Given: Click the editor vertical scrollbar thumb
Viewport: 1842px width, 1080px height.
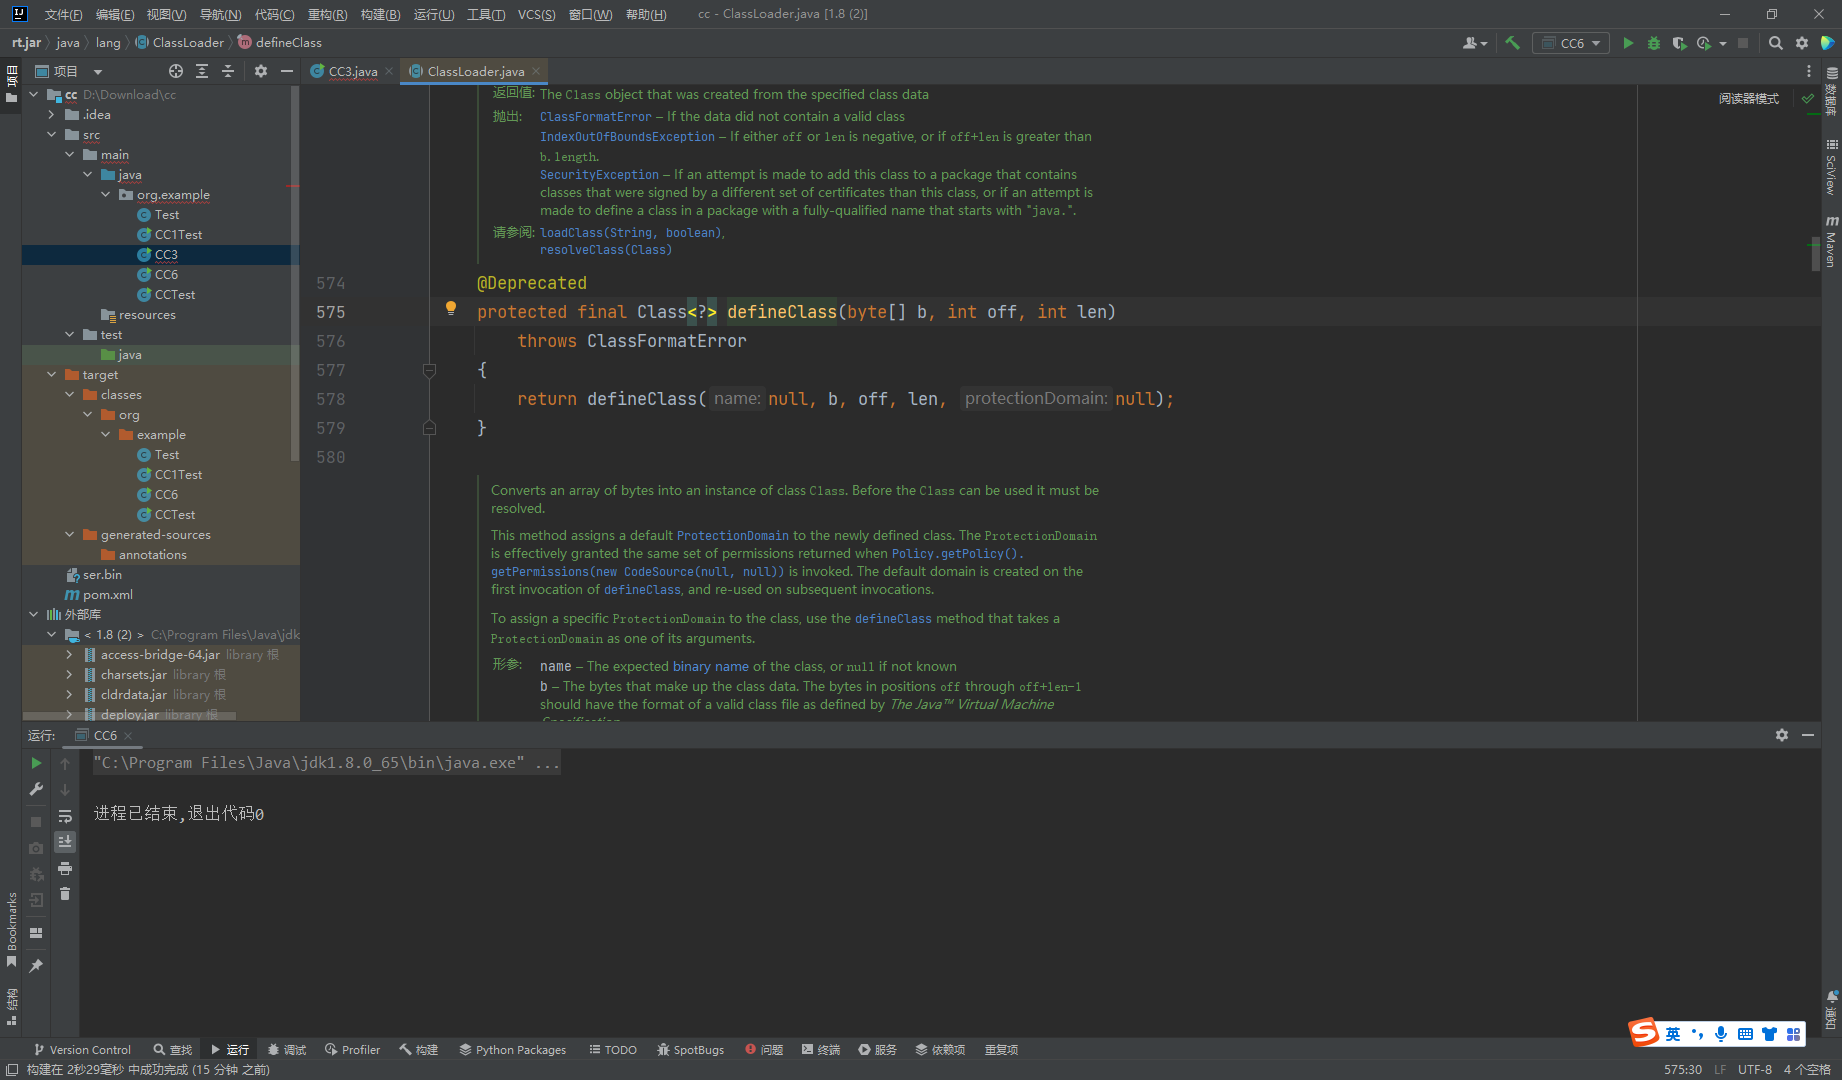Looking at the screenshot, I should tap(1815, 254).
